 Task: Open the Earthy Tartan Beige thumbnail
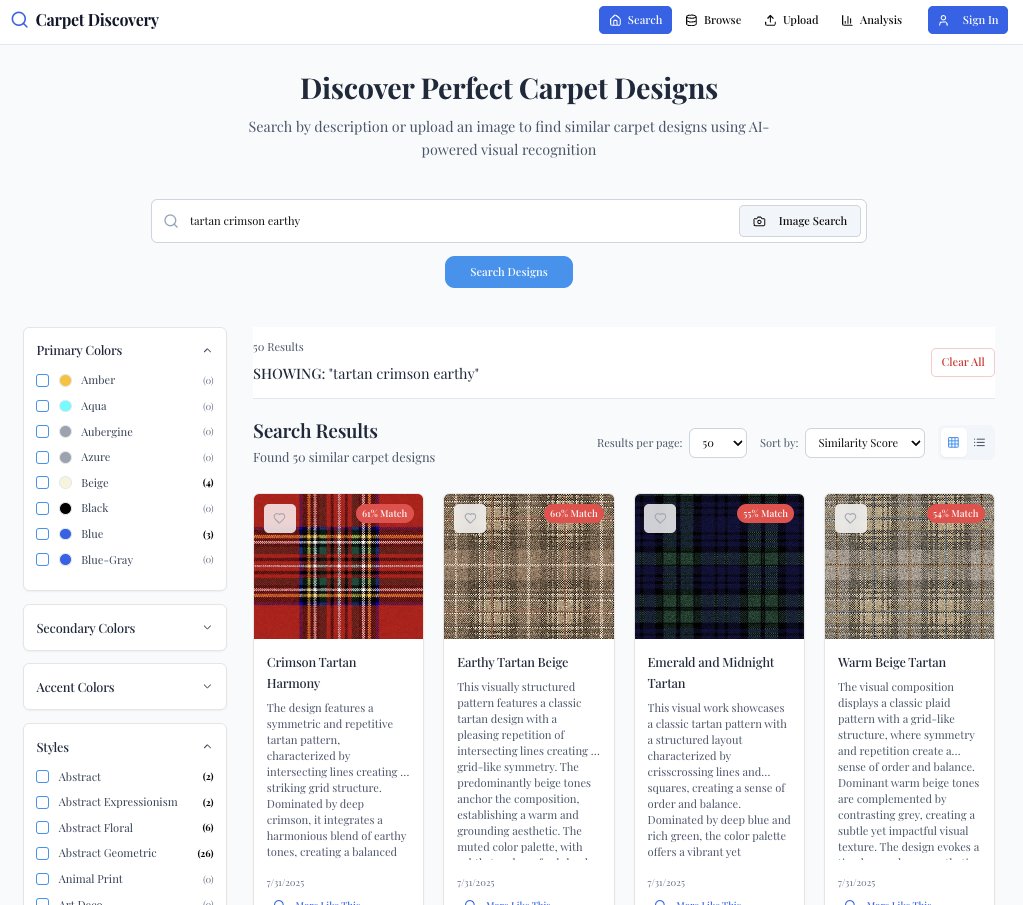point(529,566)
